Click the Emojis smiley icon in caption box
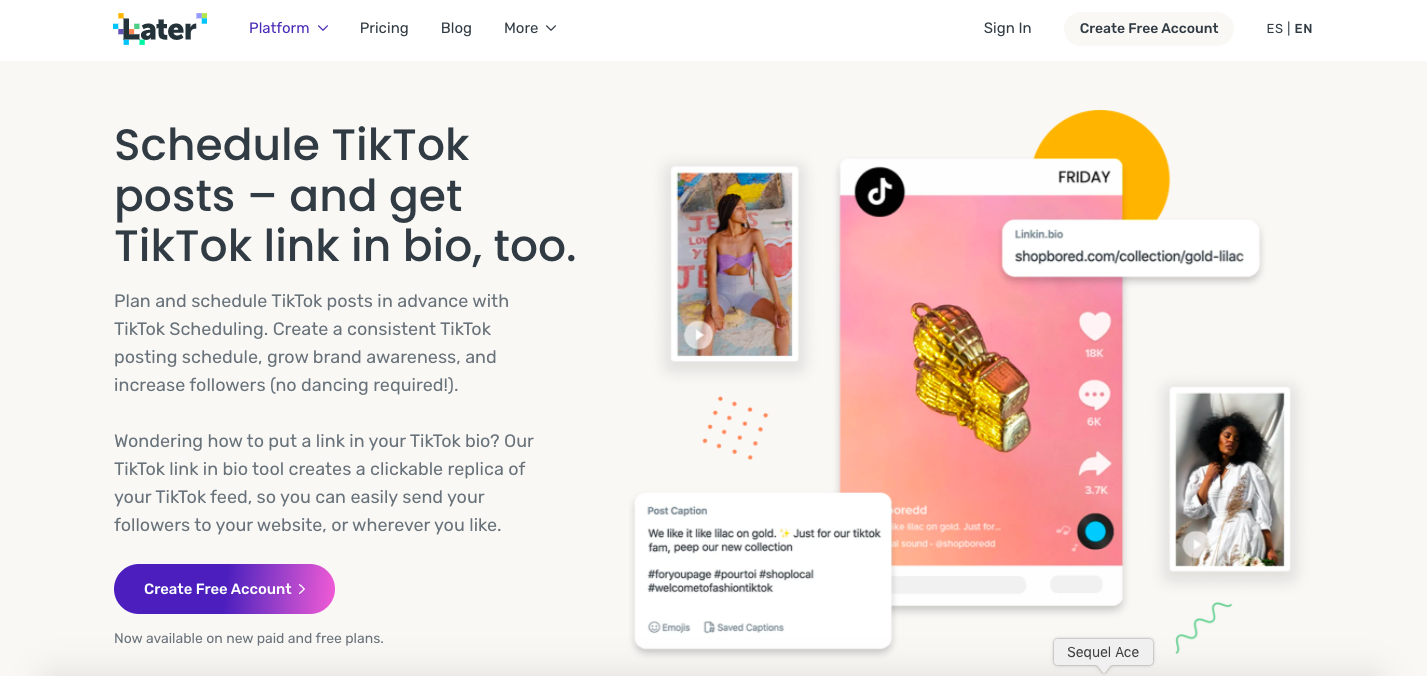The image size is (1427, 676). click(x=654, y=628)
